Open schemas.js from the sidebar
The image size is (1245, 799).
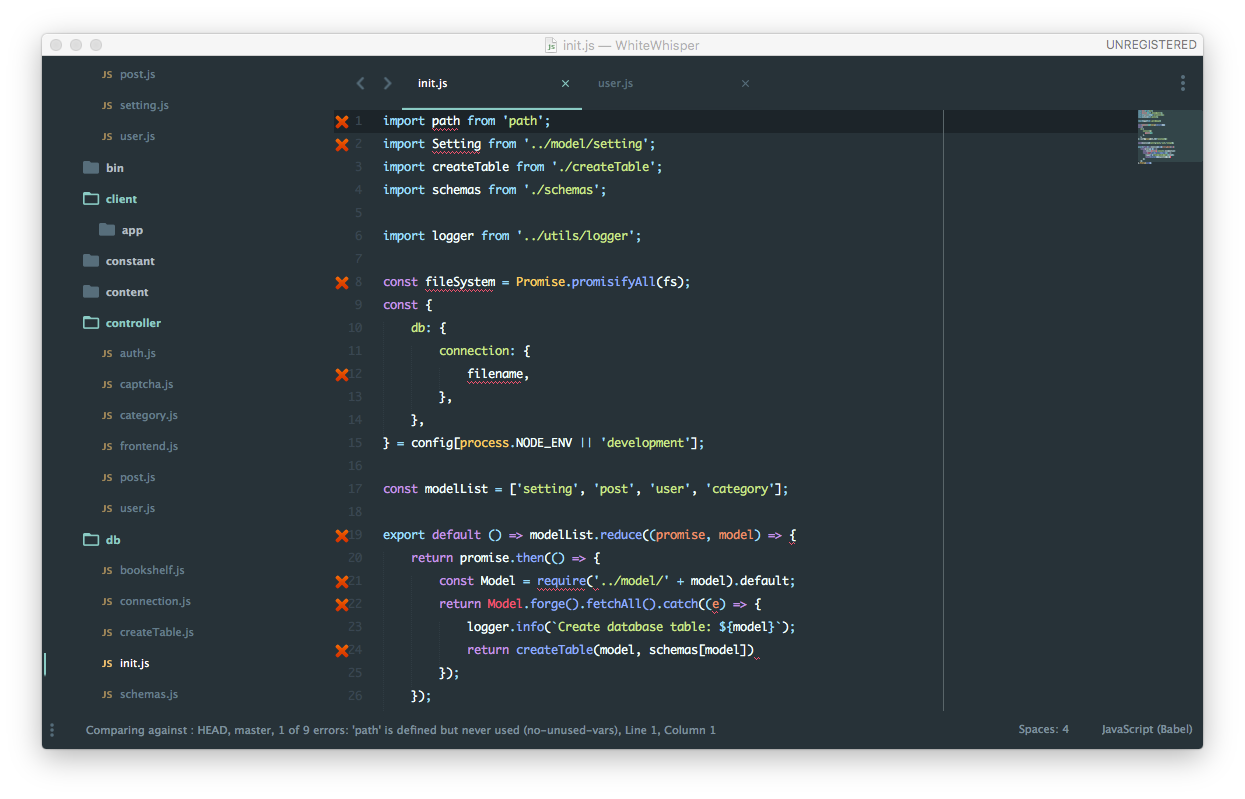[148, 694]
